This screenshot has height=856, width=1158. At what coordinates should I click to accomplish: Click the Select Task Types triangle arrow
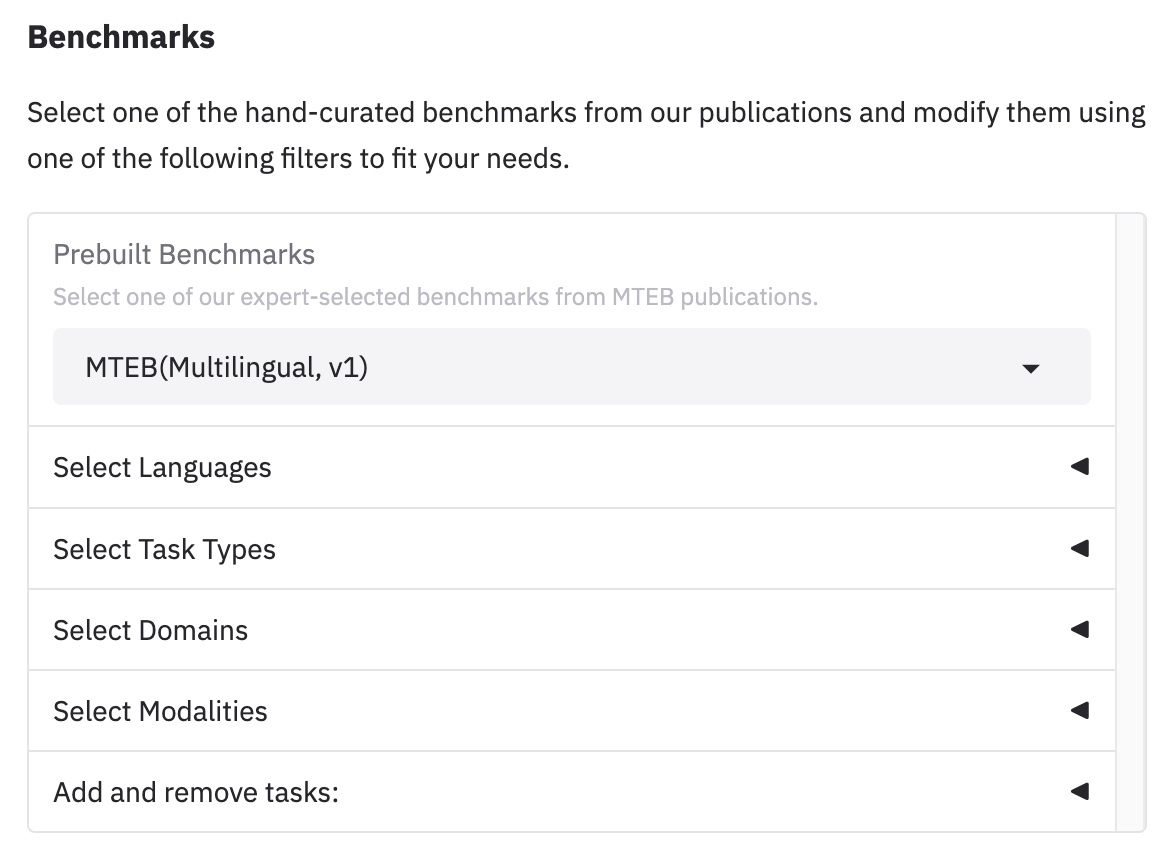coord(1079,548)
